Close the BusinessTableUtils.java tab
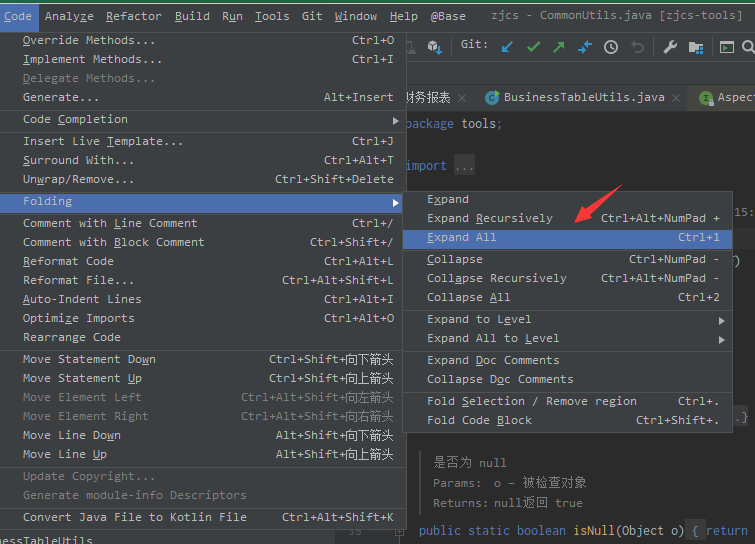 (x=676, y=98)
